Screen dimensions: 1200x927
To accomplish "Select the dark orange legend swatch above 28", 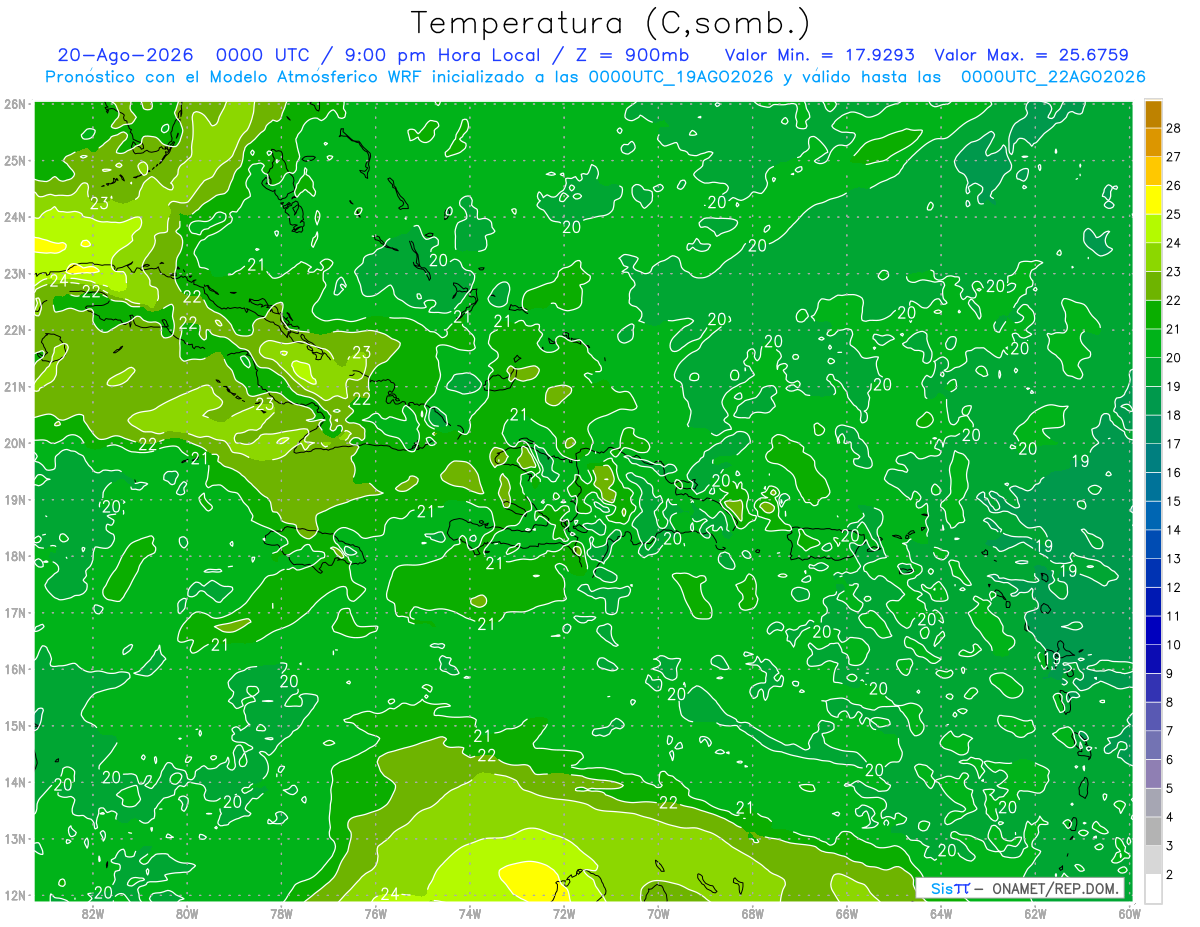I will pos(1153,113).
